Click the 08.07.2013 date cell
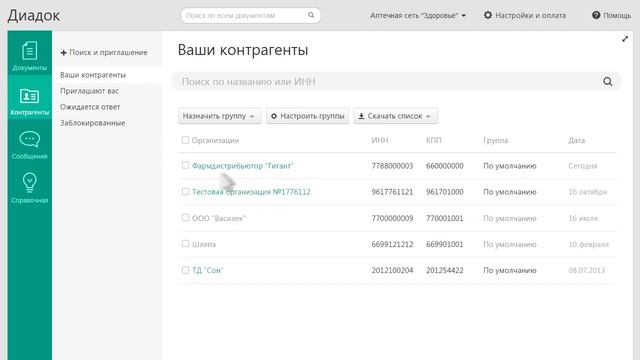Screen dimensions: 640x360 click(x=587, y=270)
